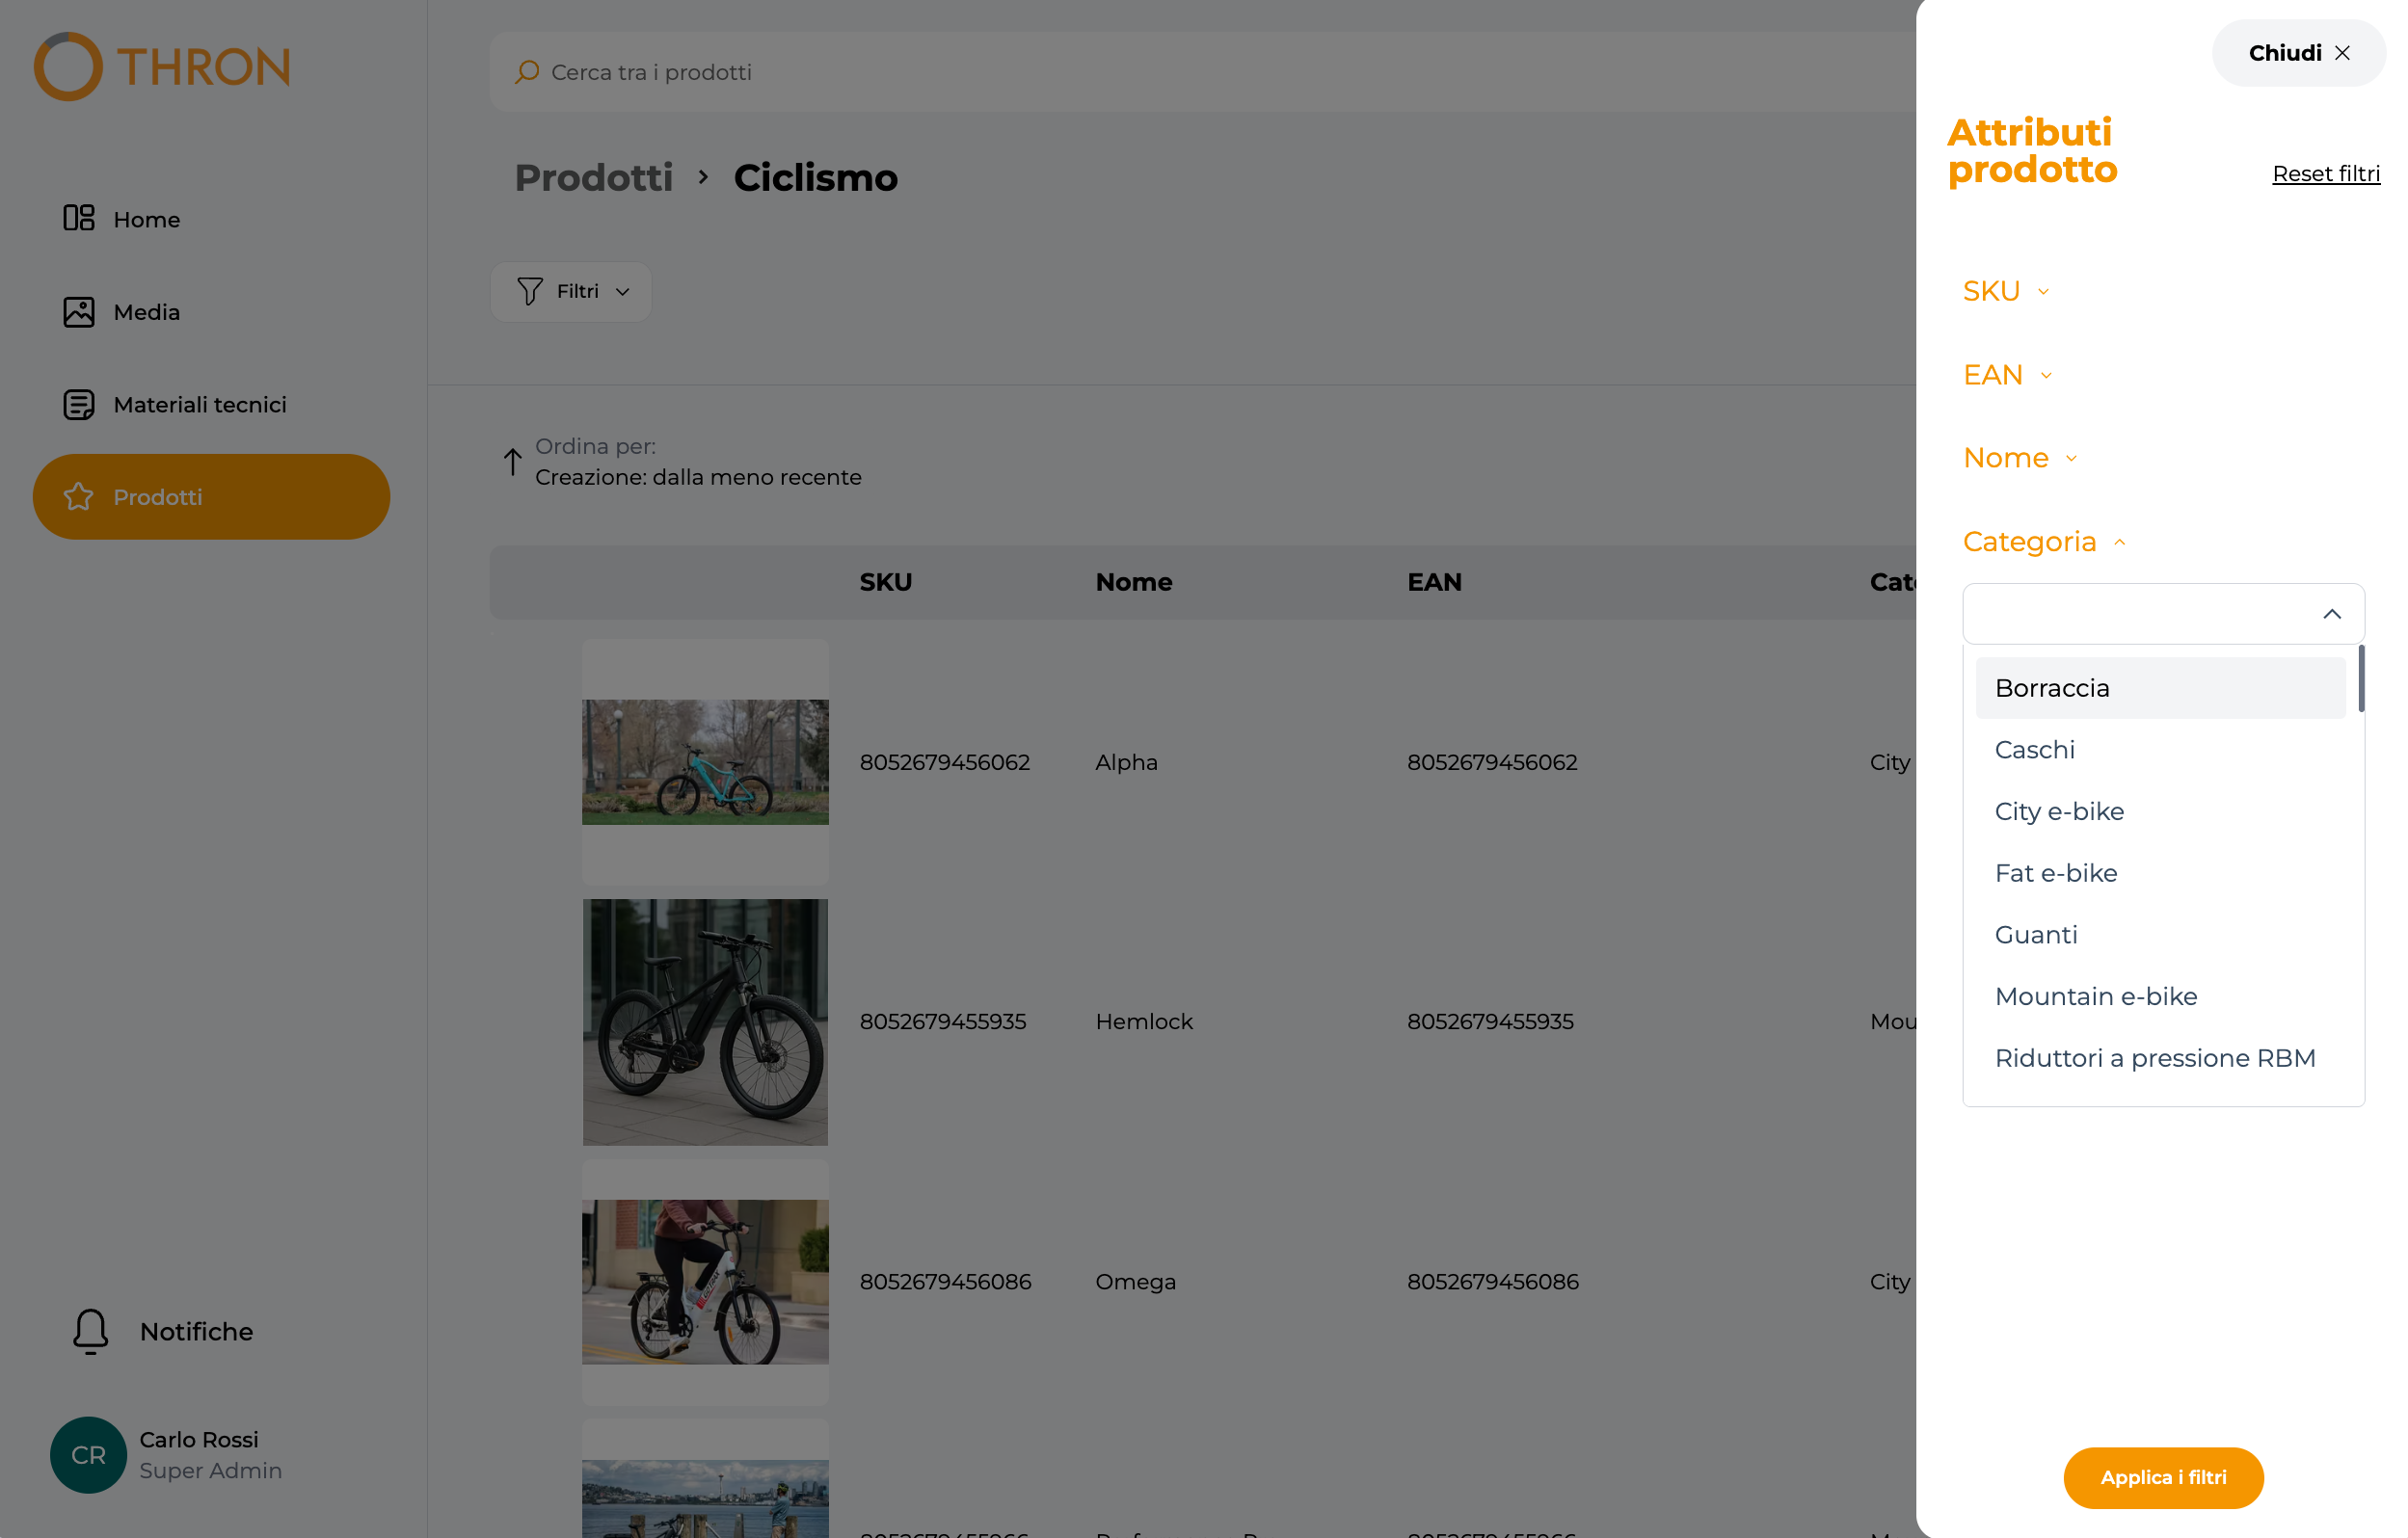The image size is (2408, 1538).
Task: Click the X icon beside Chiudi
Action: [x=2342, y=53]
